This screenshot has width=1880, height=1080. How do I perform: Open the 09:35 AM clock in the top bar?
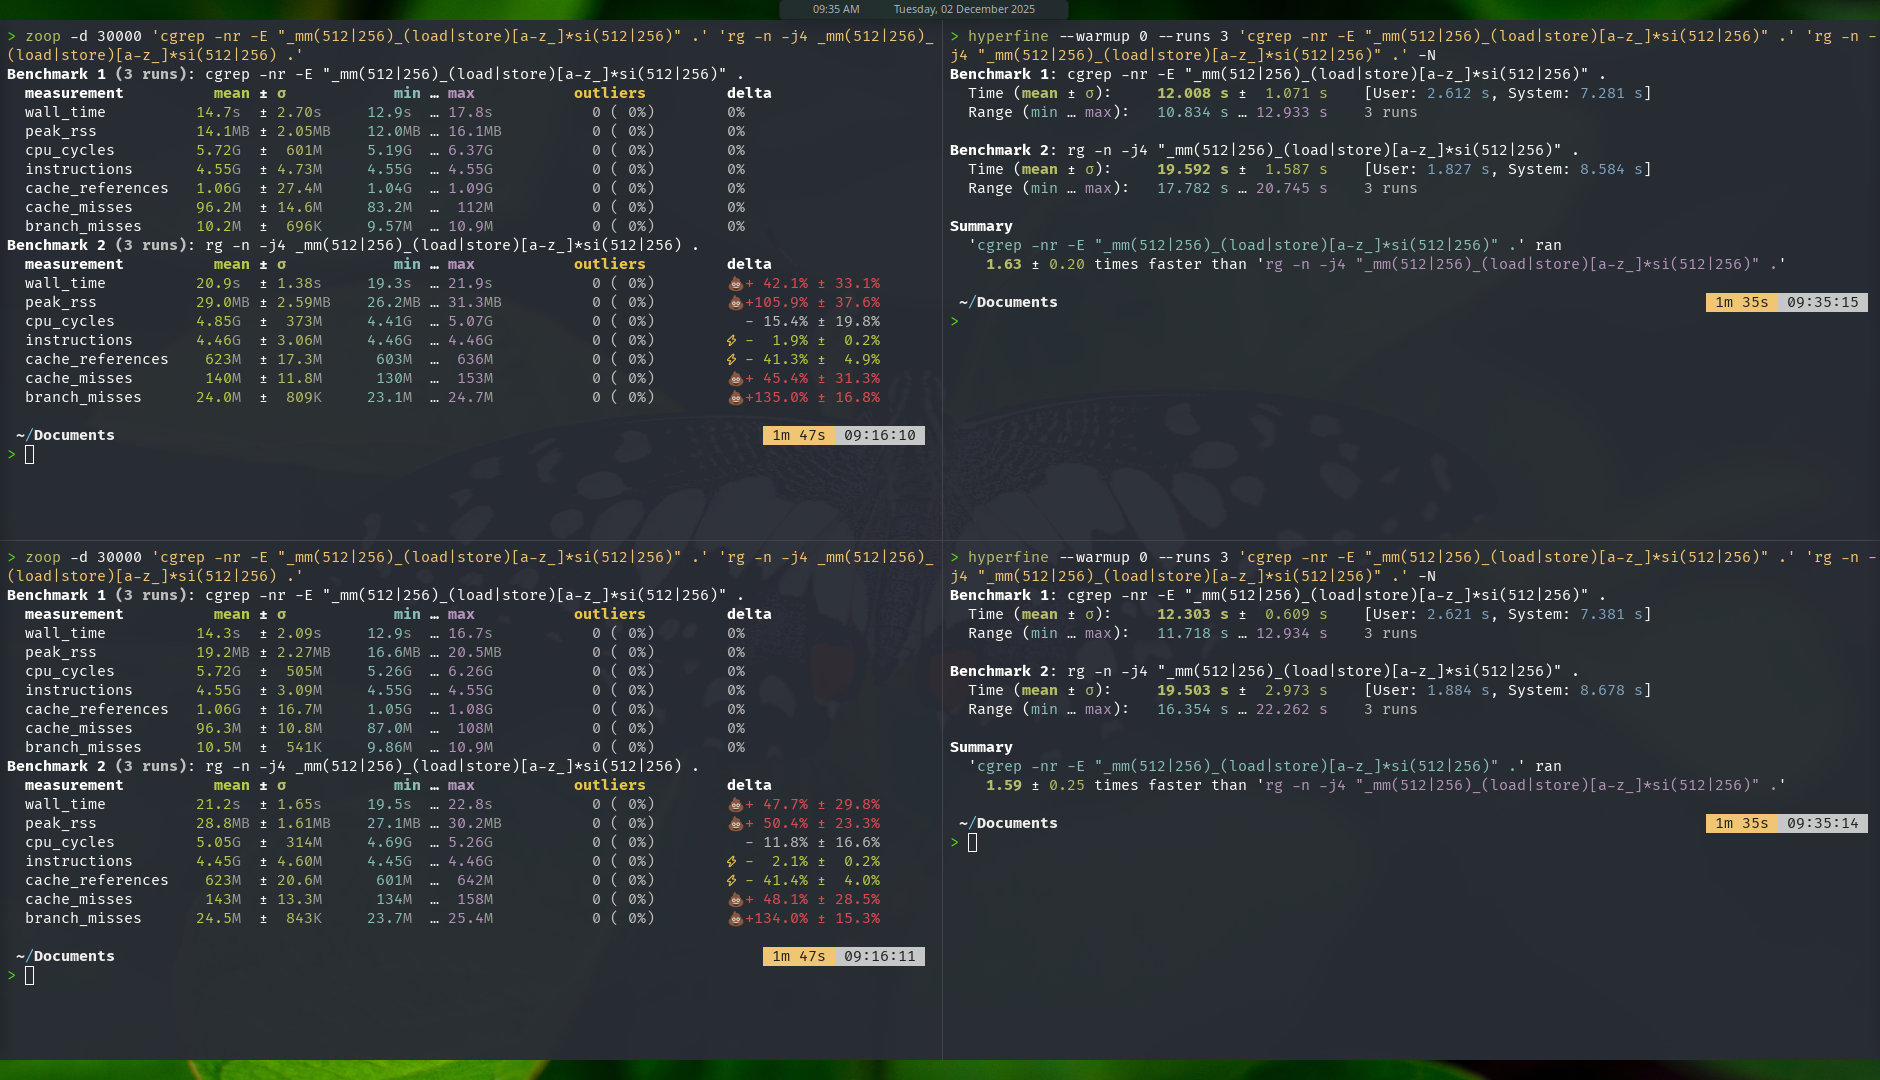[x=835, y=9]
